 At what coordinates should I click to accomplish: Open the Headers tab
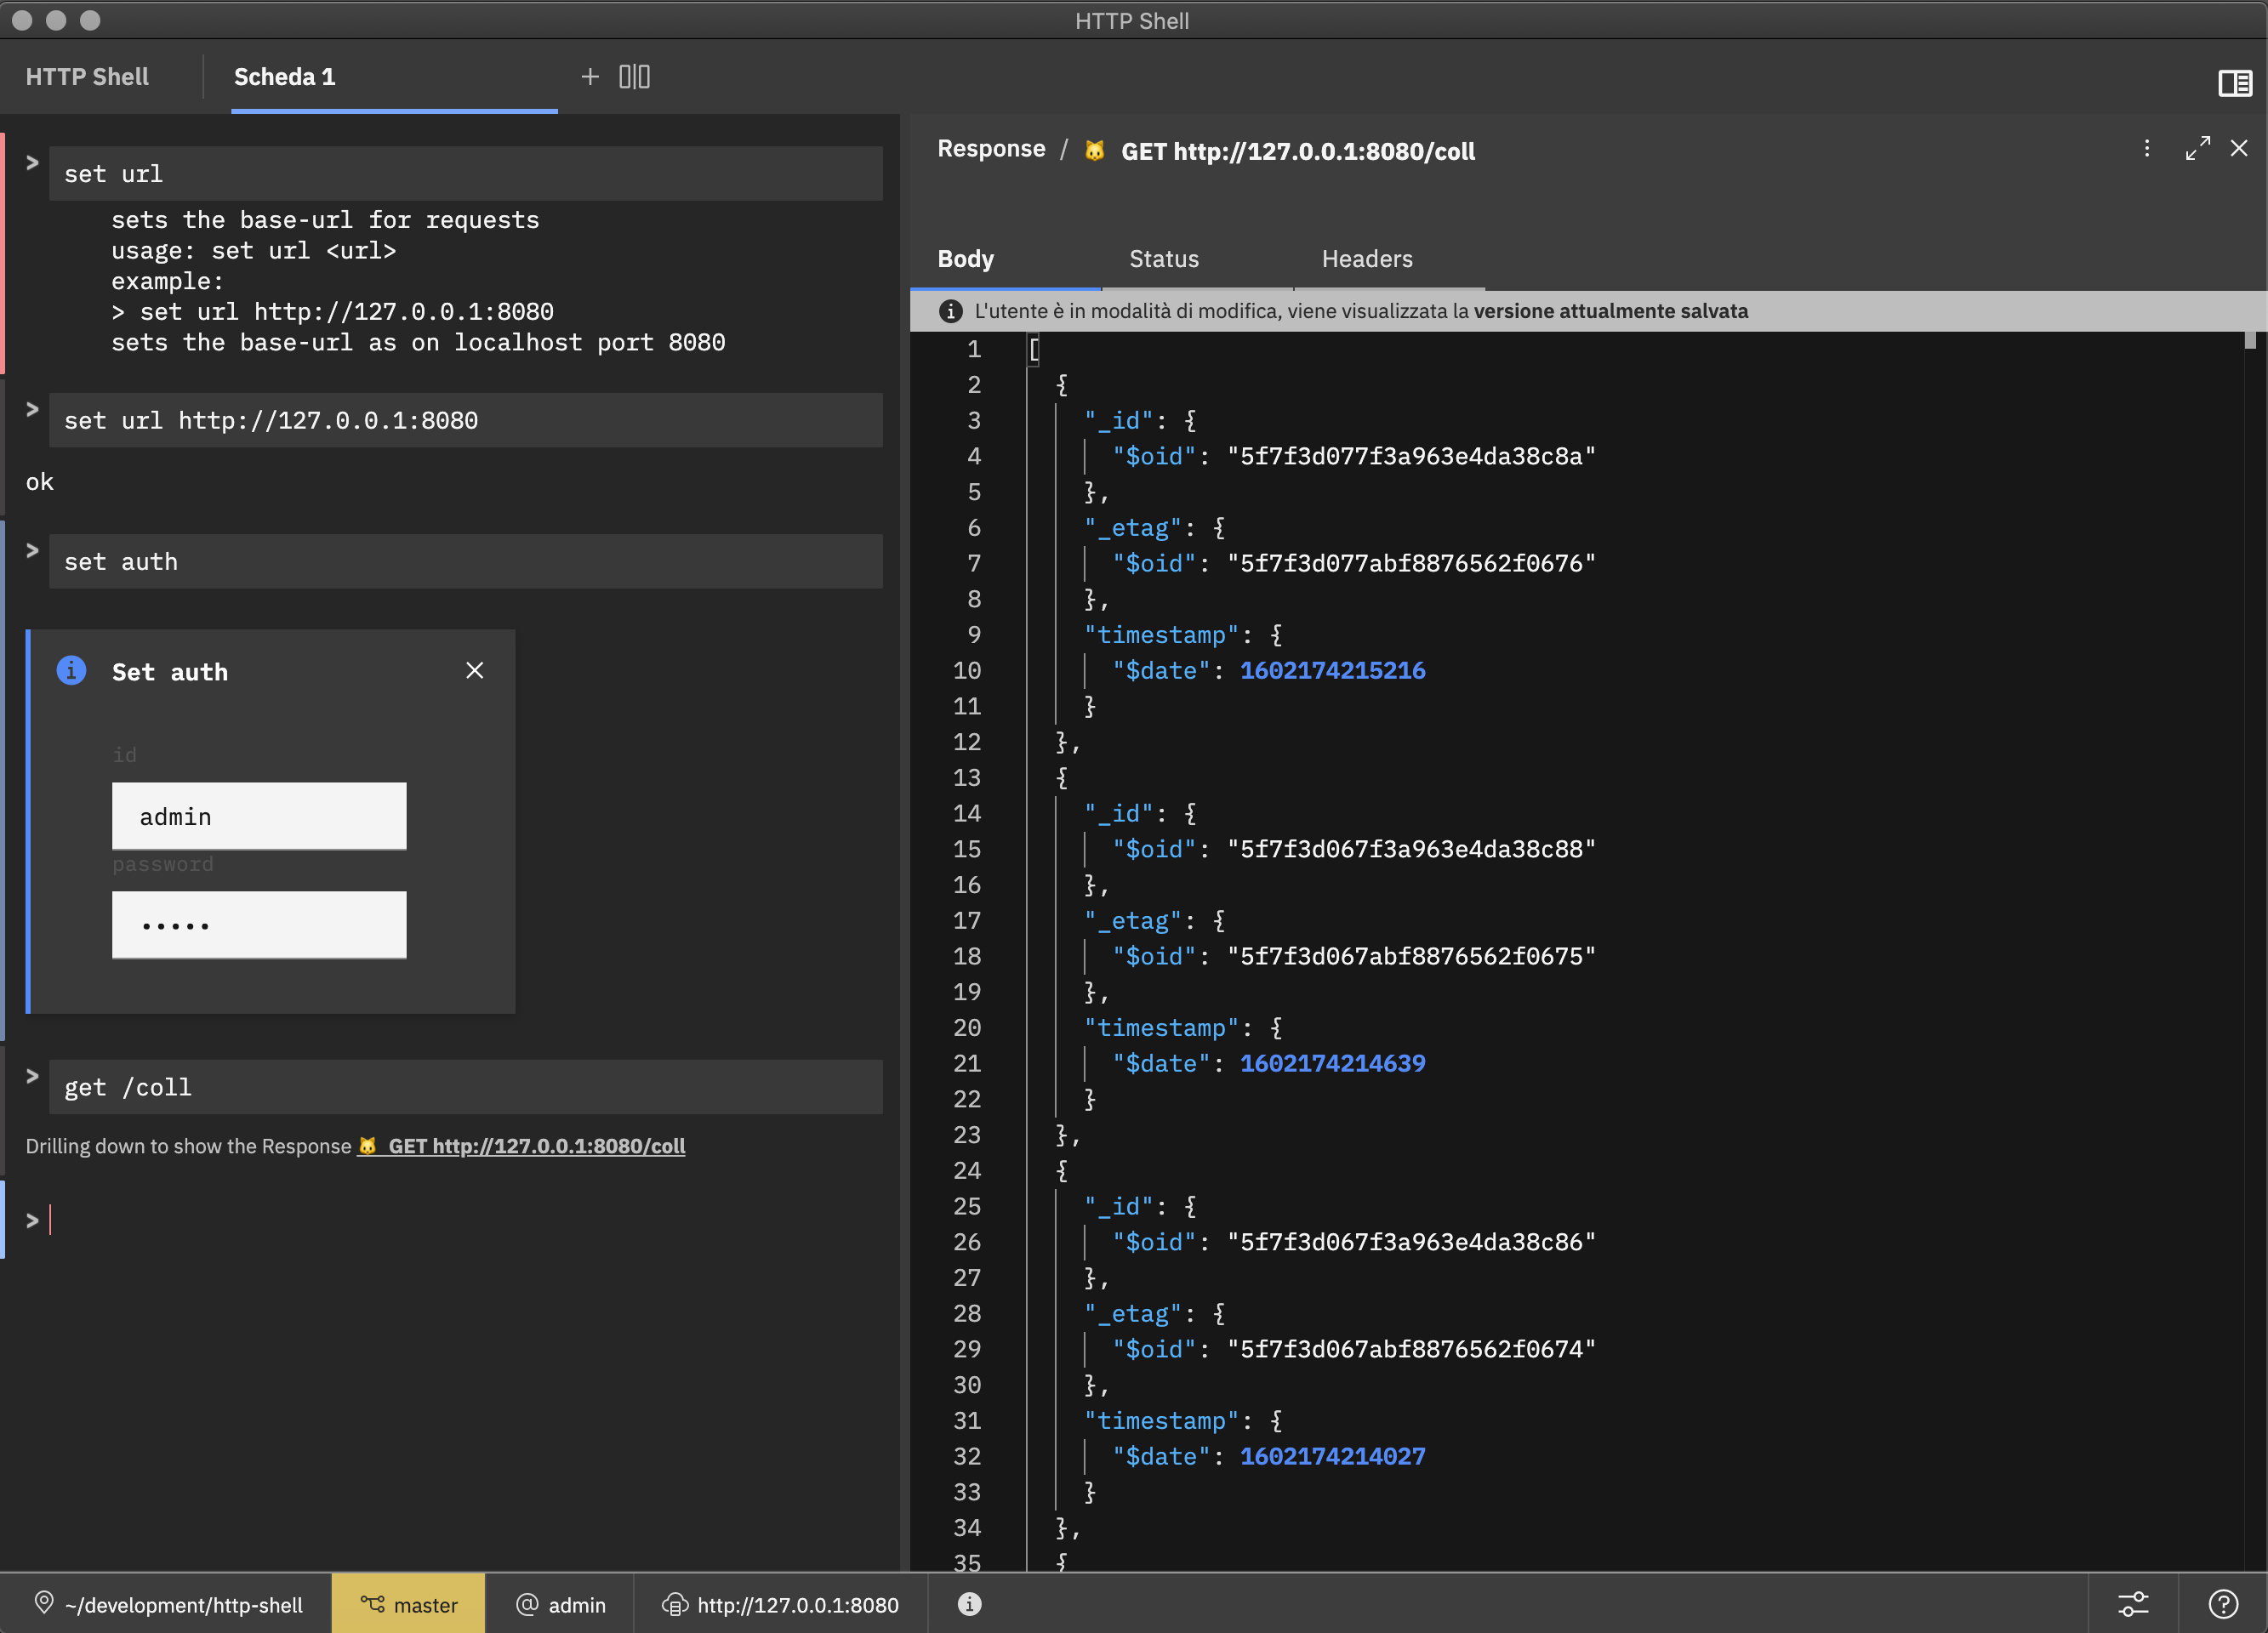pos(1366,259)
